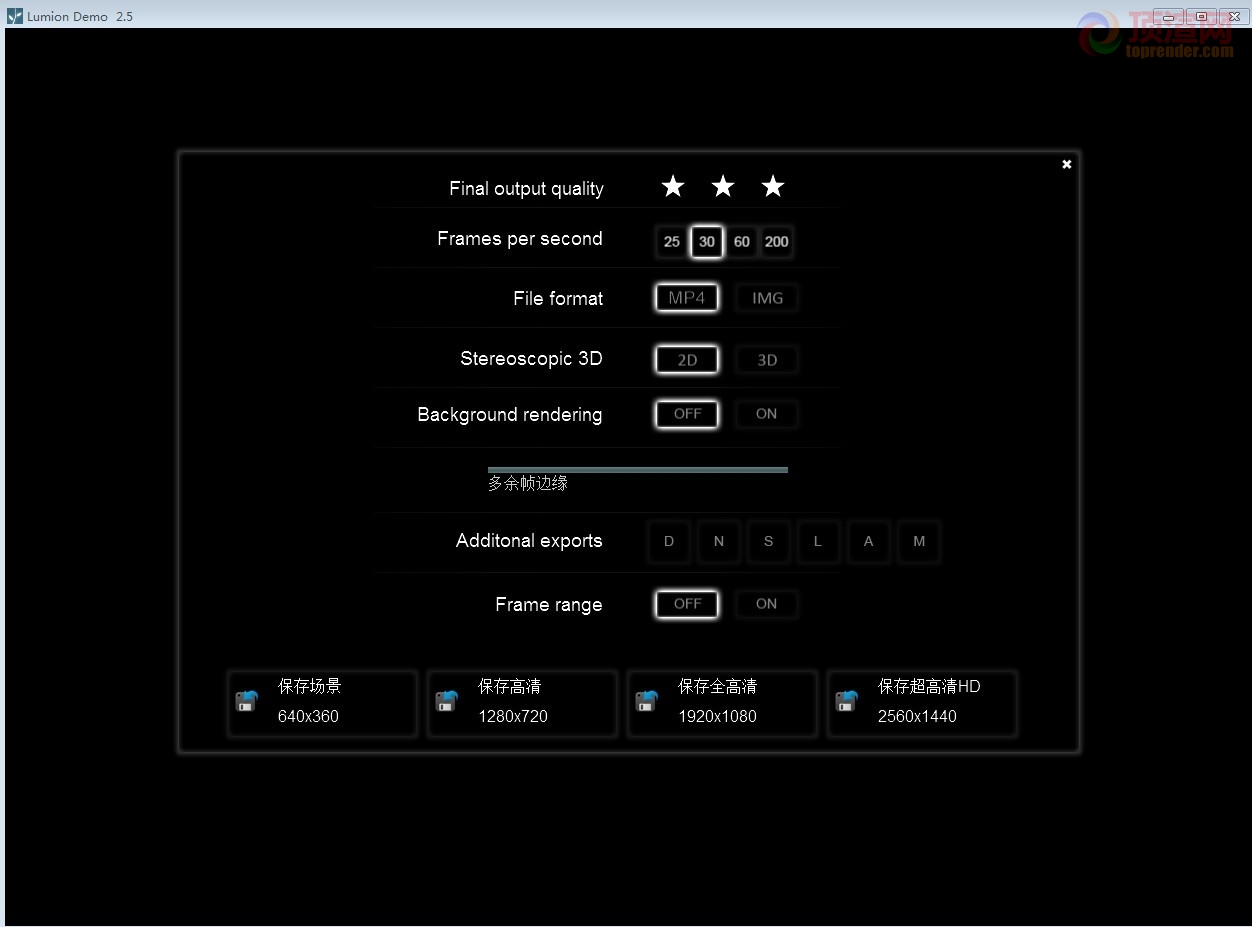Turn Frame range OFF
The height and width of the screenshot is (927, 1252).
[x=687, y=604]
